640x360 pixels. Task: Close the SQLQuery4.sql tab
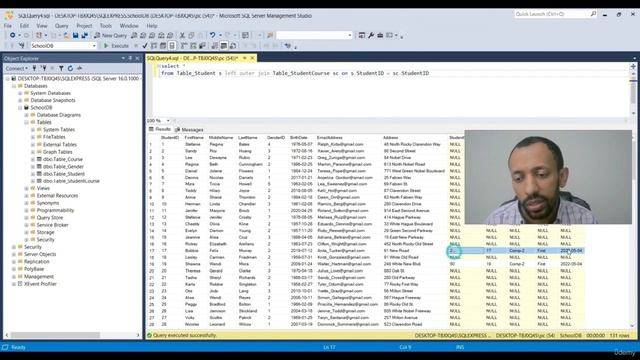point(253,58)
